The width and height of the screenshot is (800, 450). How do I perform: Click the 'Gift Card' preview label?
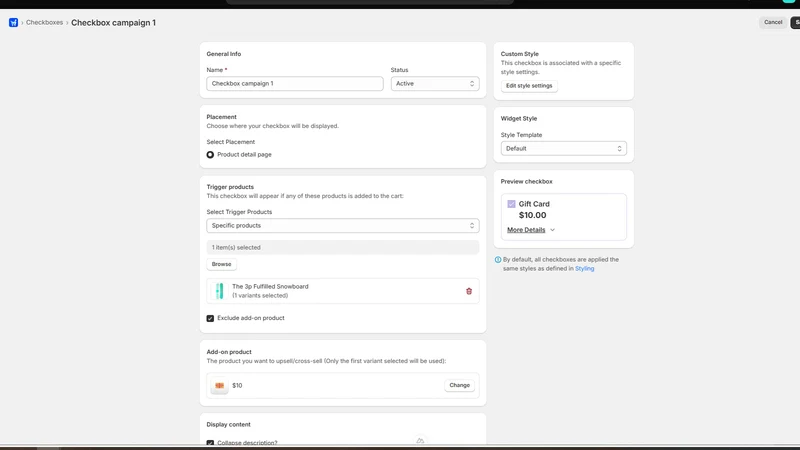534,204
